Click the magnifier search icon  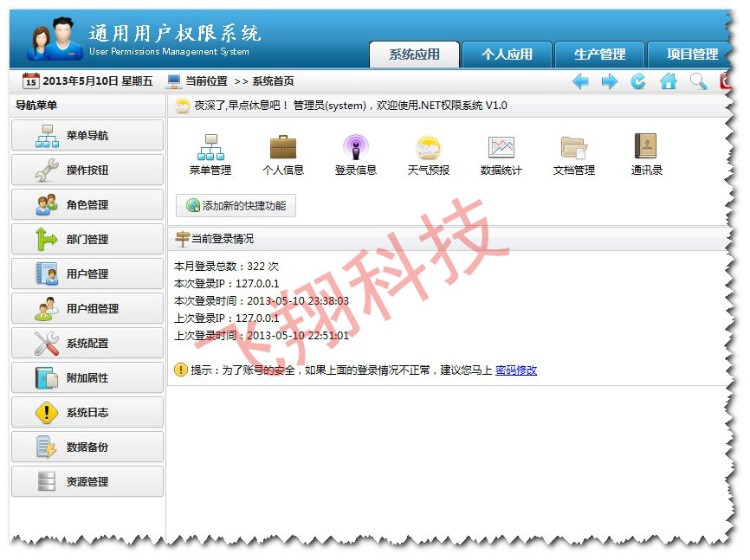click(x=698, y=82)
